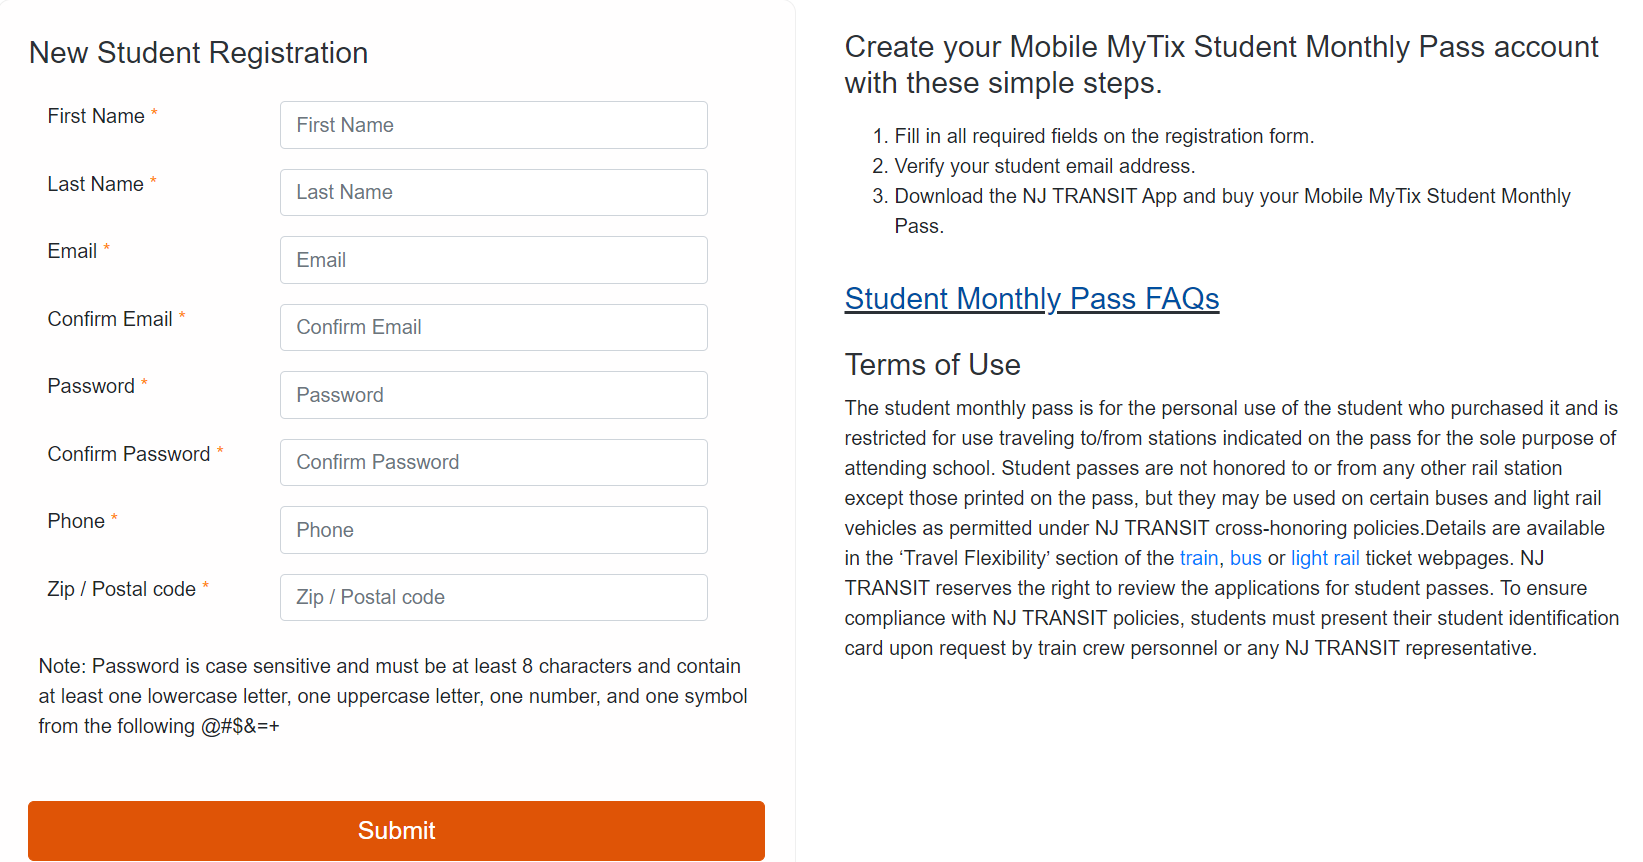Focus the Password entry field
The image size is (1643, 862).
coord(493,395)
